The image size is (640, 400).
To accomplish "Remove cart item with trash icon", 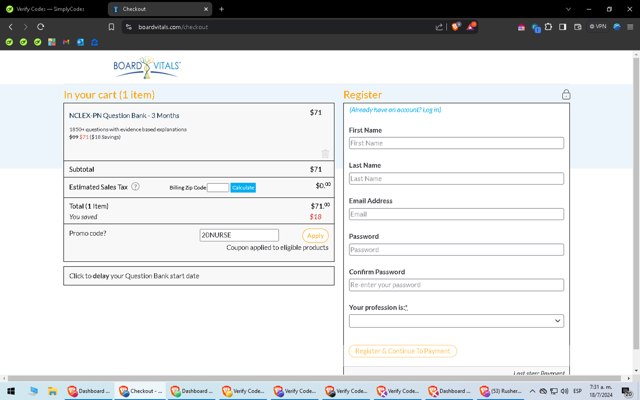I will point(325,153).
